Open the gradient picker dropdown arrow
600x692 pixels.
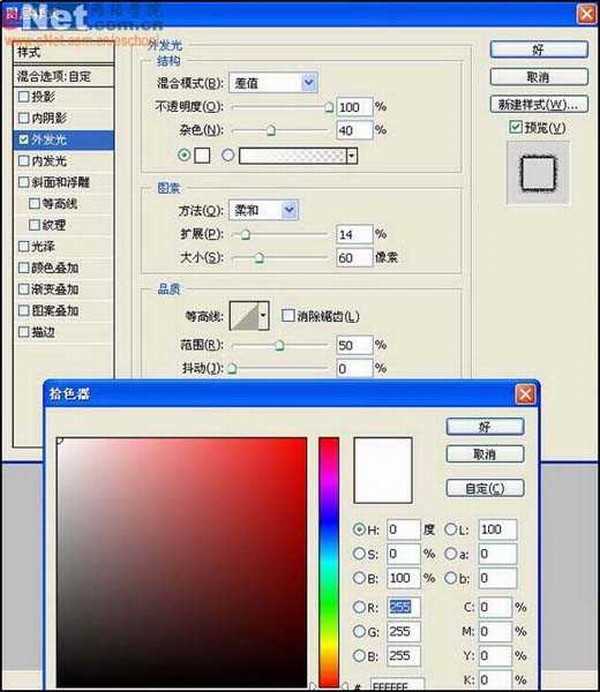click(x=351, y=156)
